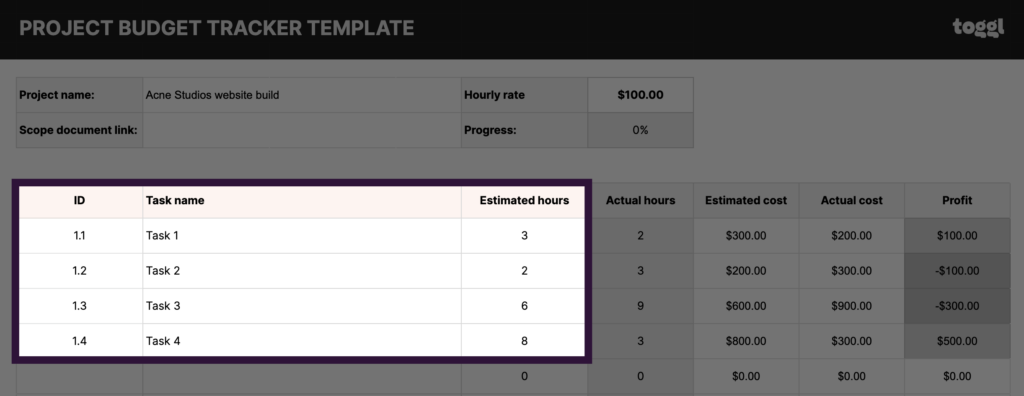The image size is (1024, 396).
Task: Click the Progress 0% cell
Action: 640,130
